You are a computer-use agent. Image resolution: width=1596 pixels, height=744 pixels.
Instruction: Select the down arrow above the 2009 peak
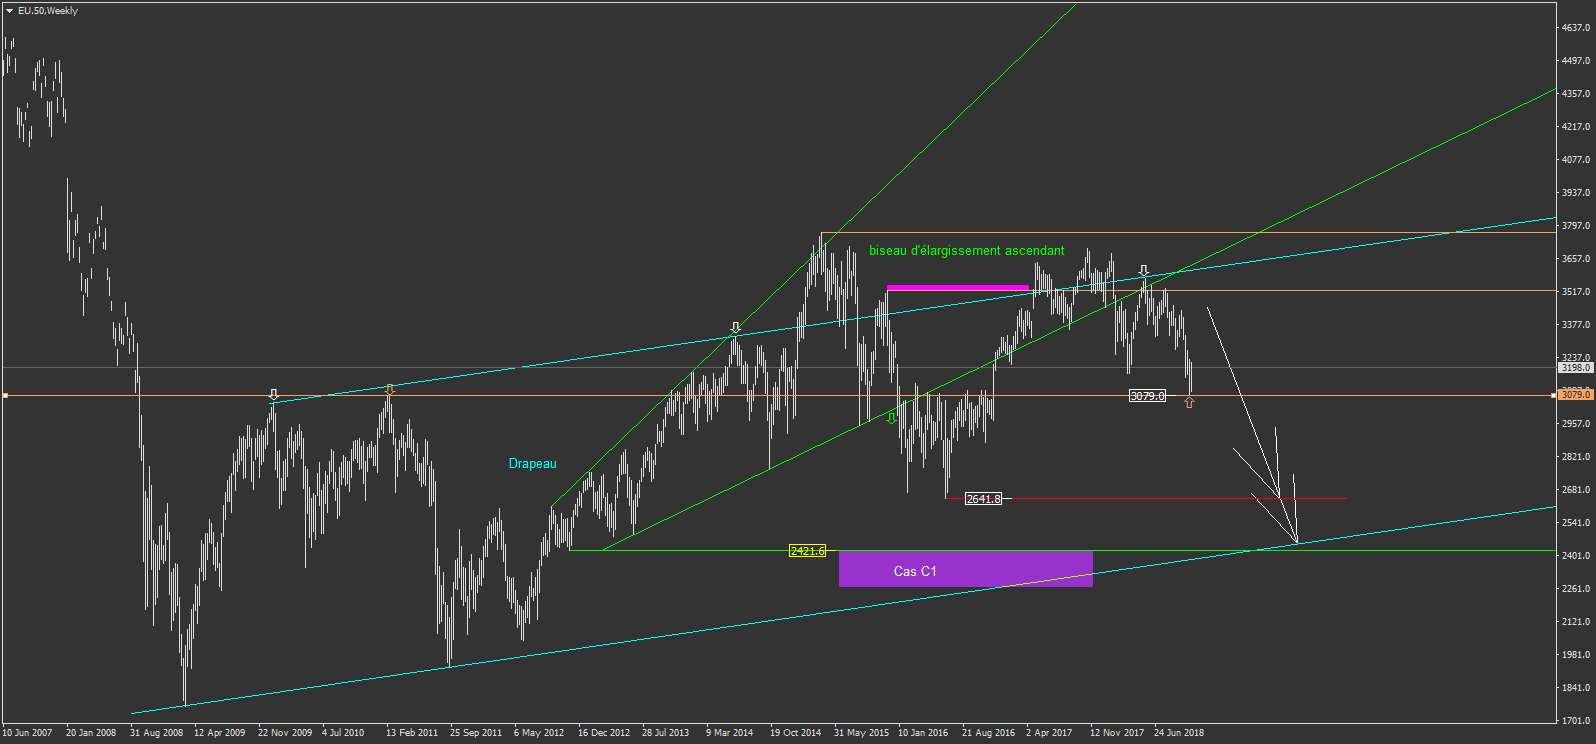(274, 395)
